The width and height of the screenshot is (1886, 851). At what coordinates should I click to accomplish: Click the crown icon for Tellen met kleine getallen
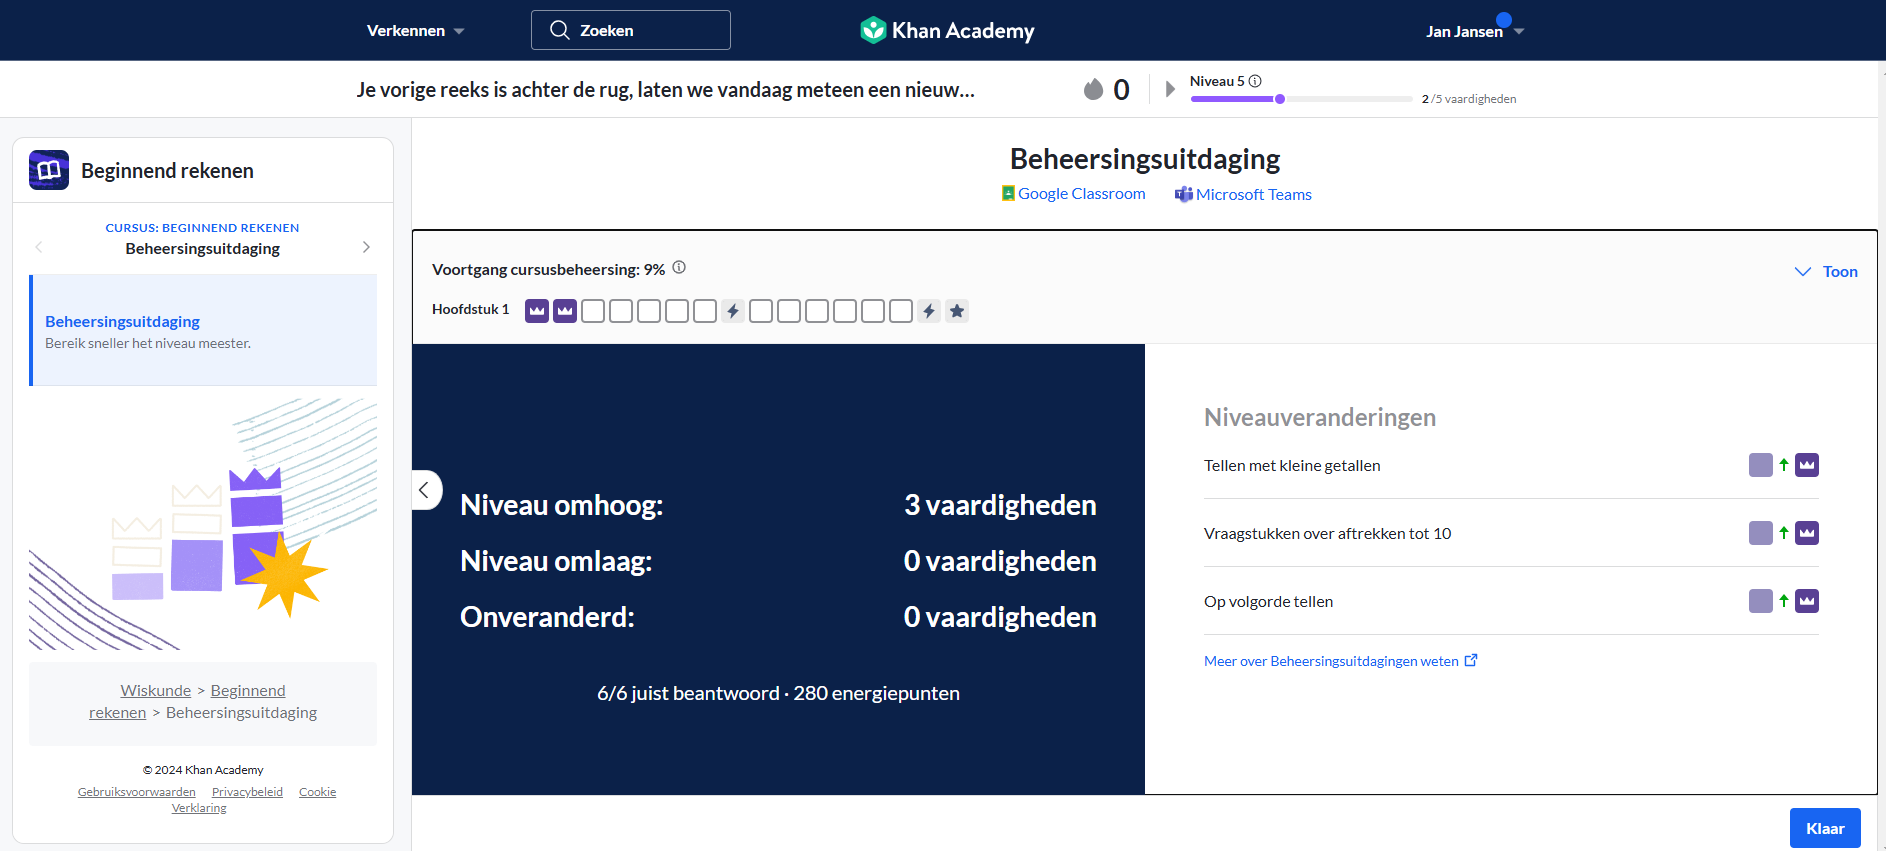click(1807, 465)
